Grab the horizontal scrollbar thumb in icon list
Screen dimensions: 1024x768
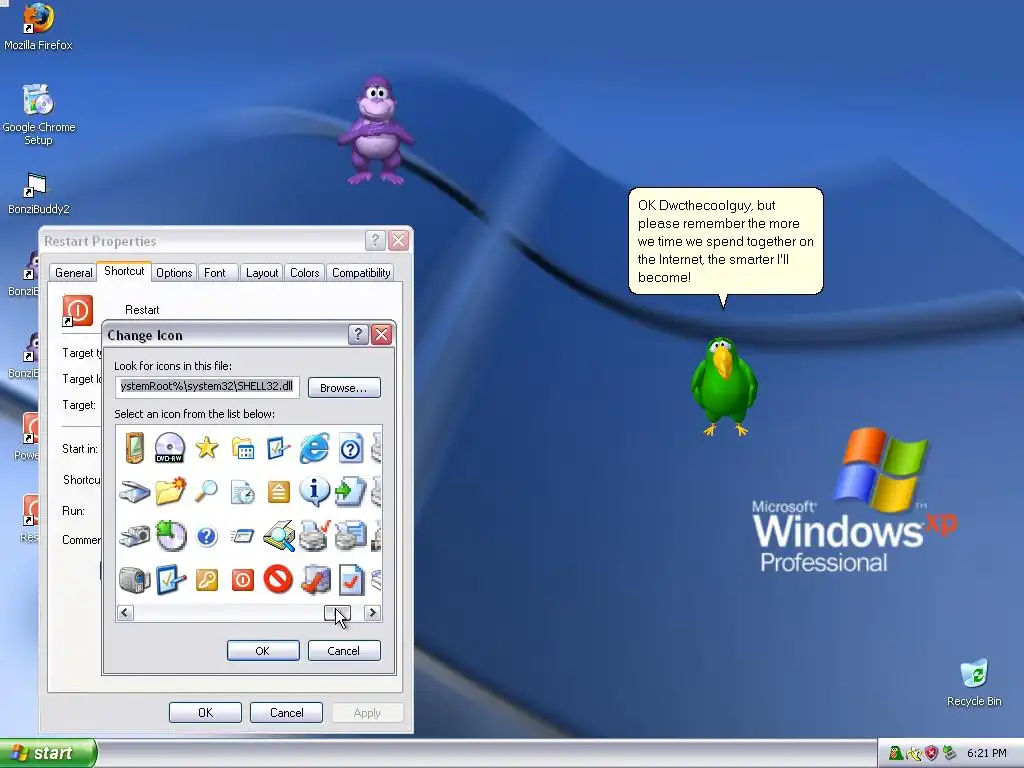338,613
